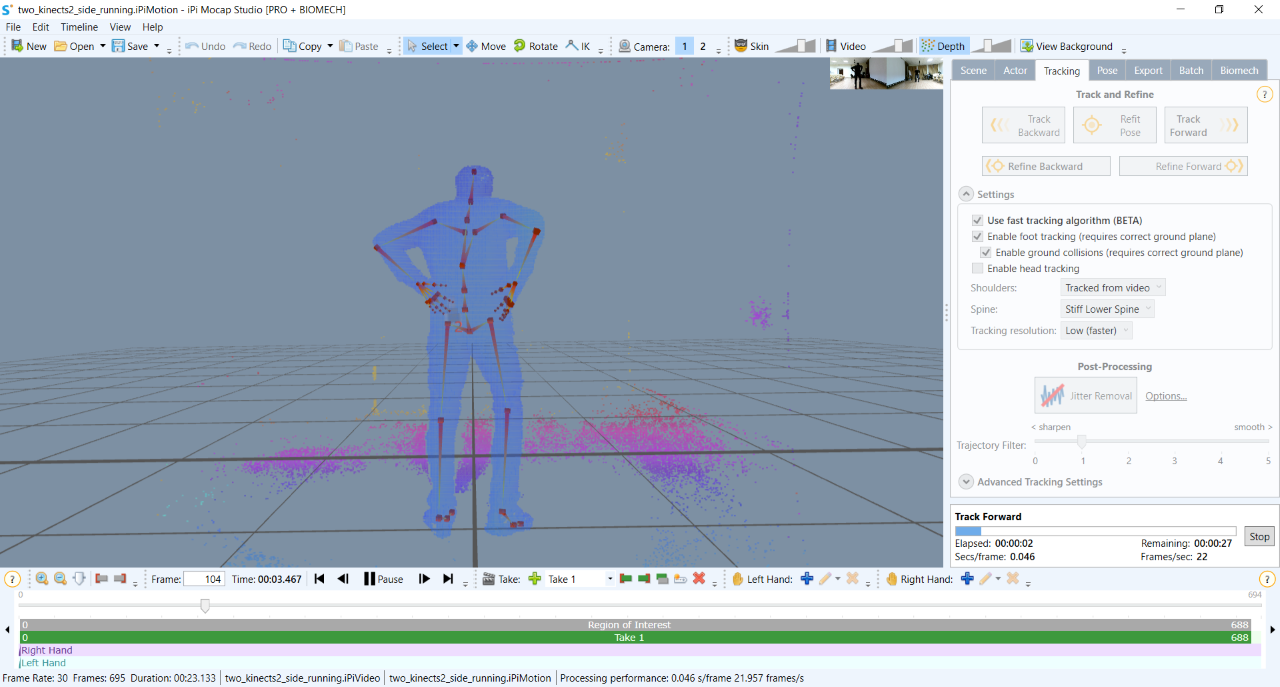Click the Trajectory Filter slider handle
The width and height of the screenshot is (1280, 687).
(x=1081, y=441)
